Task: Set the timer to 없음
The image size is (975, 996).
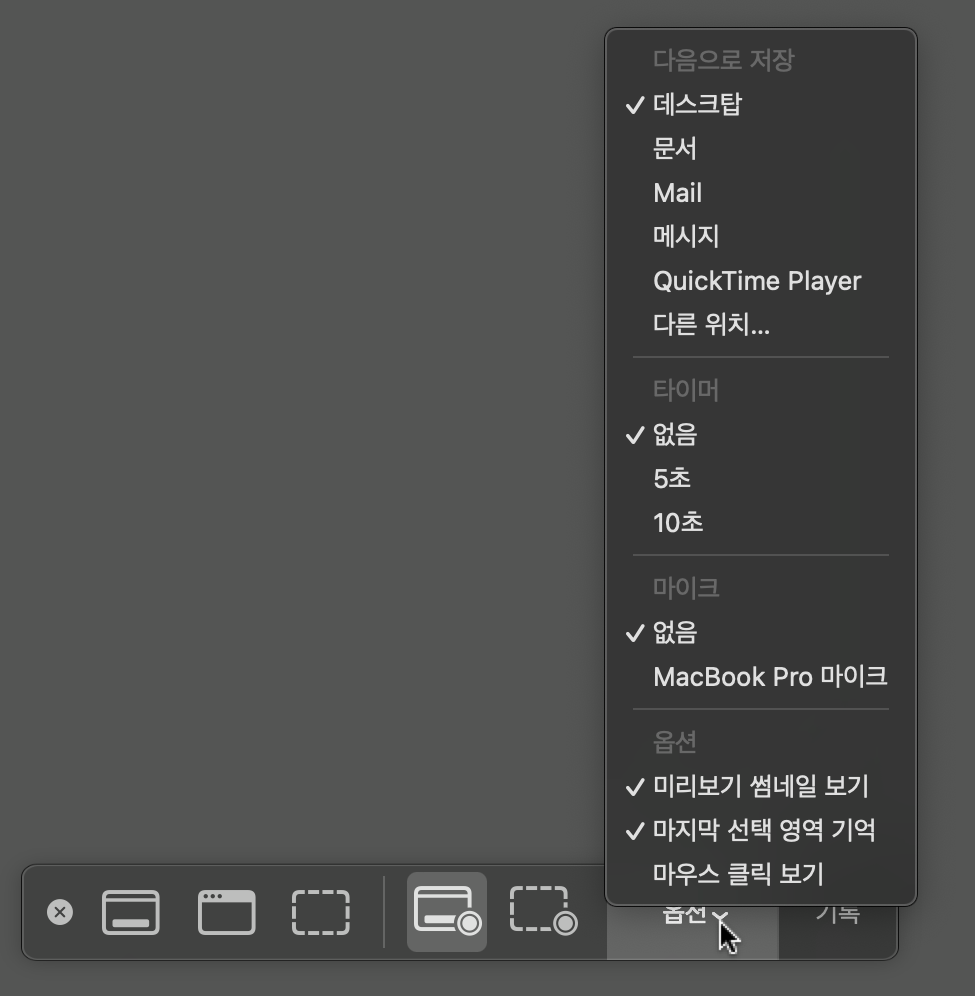Action: click(761, 434)
